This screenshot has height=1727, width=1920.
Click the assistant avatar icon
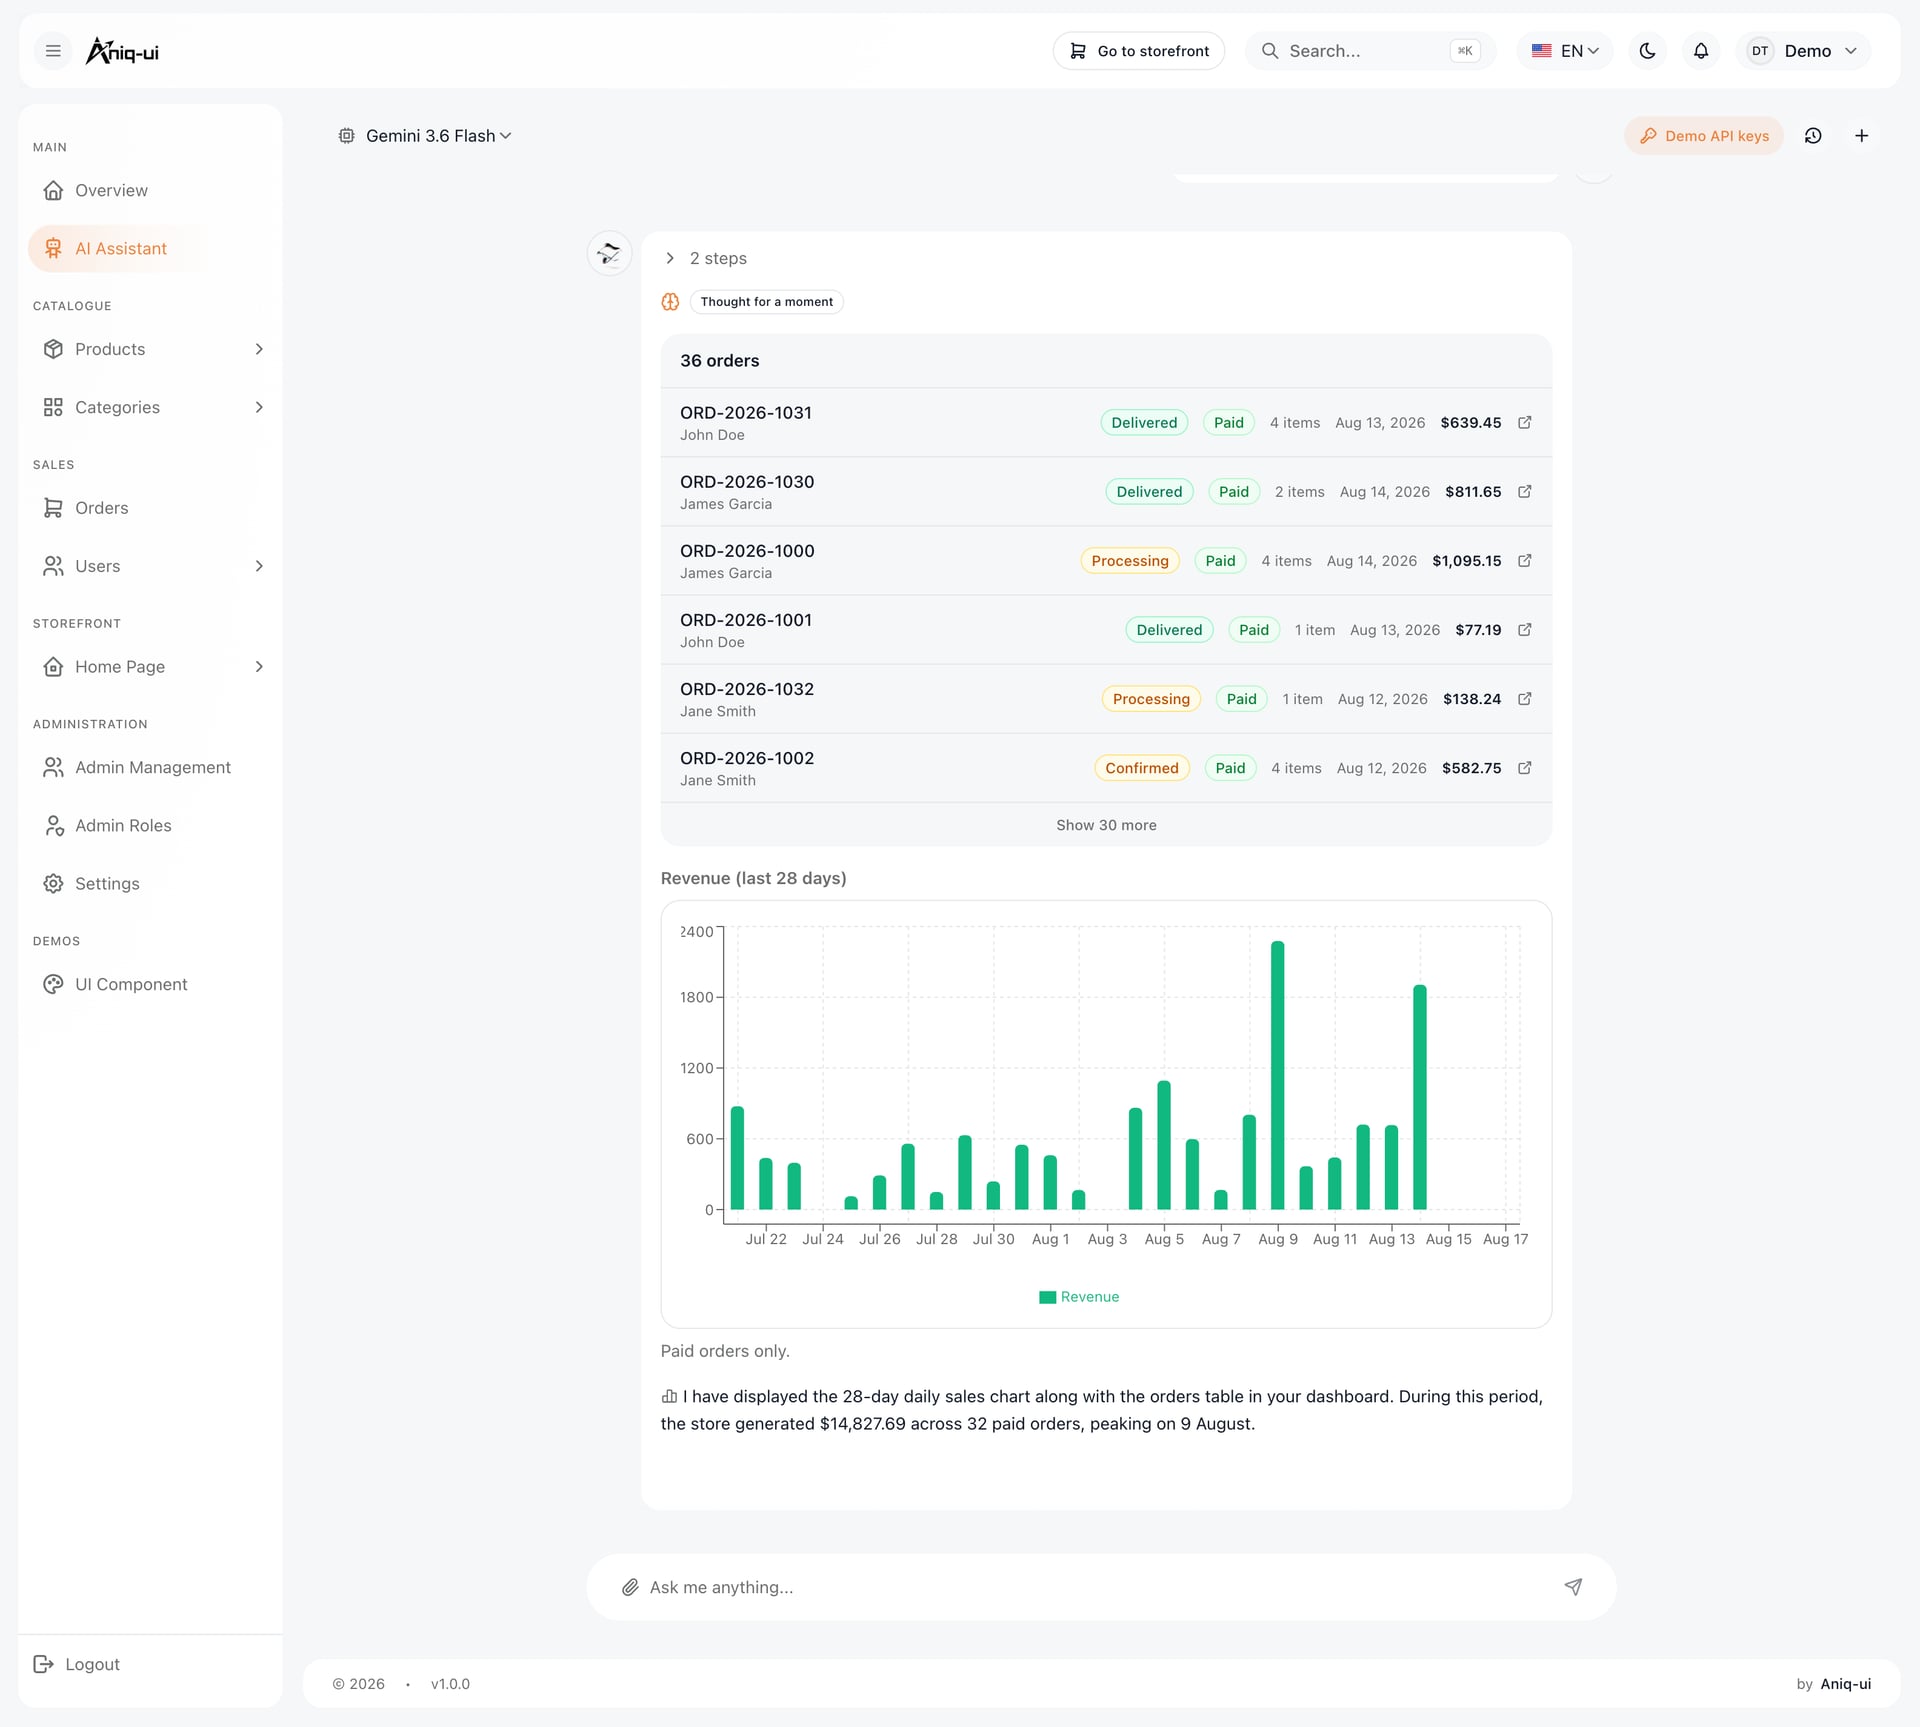tap(609, 254)
